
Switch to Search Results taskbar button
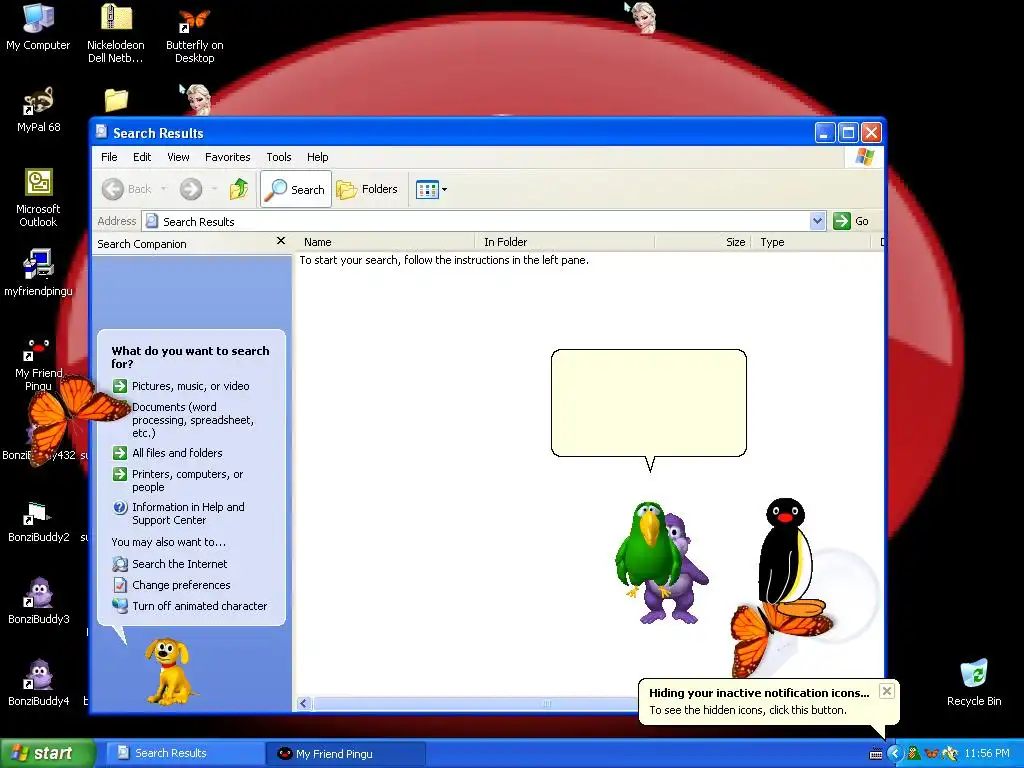point(184,754)
